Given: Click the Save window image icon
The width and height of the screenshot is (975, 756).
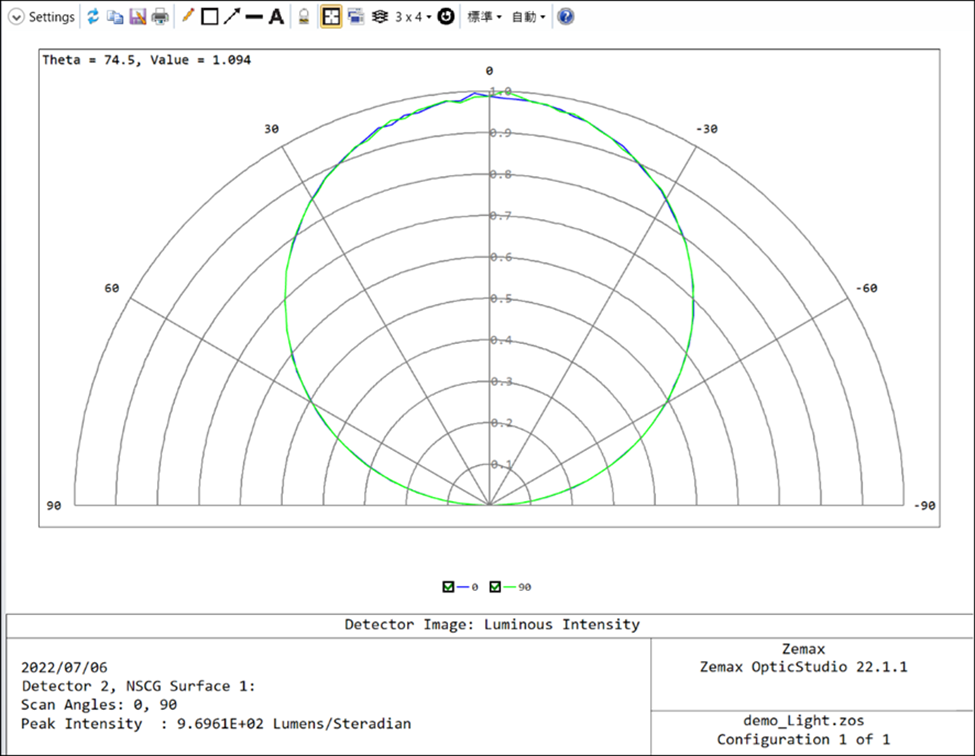Looking at the screenshot, I should tap(137, 17).
